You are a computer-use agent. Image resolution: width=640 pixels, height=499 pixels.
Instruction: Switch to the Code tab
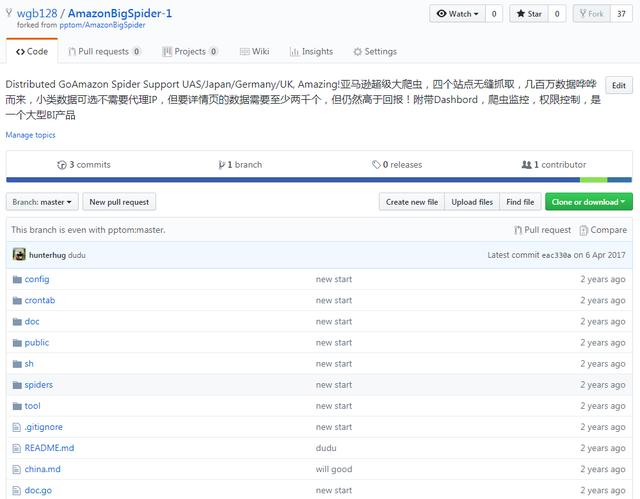(32, 52)
